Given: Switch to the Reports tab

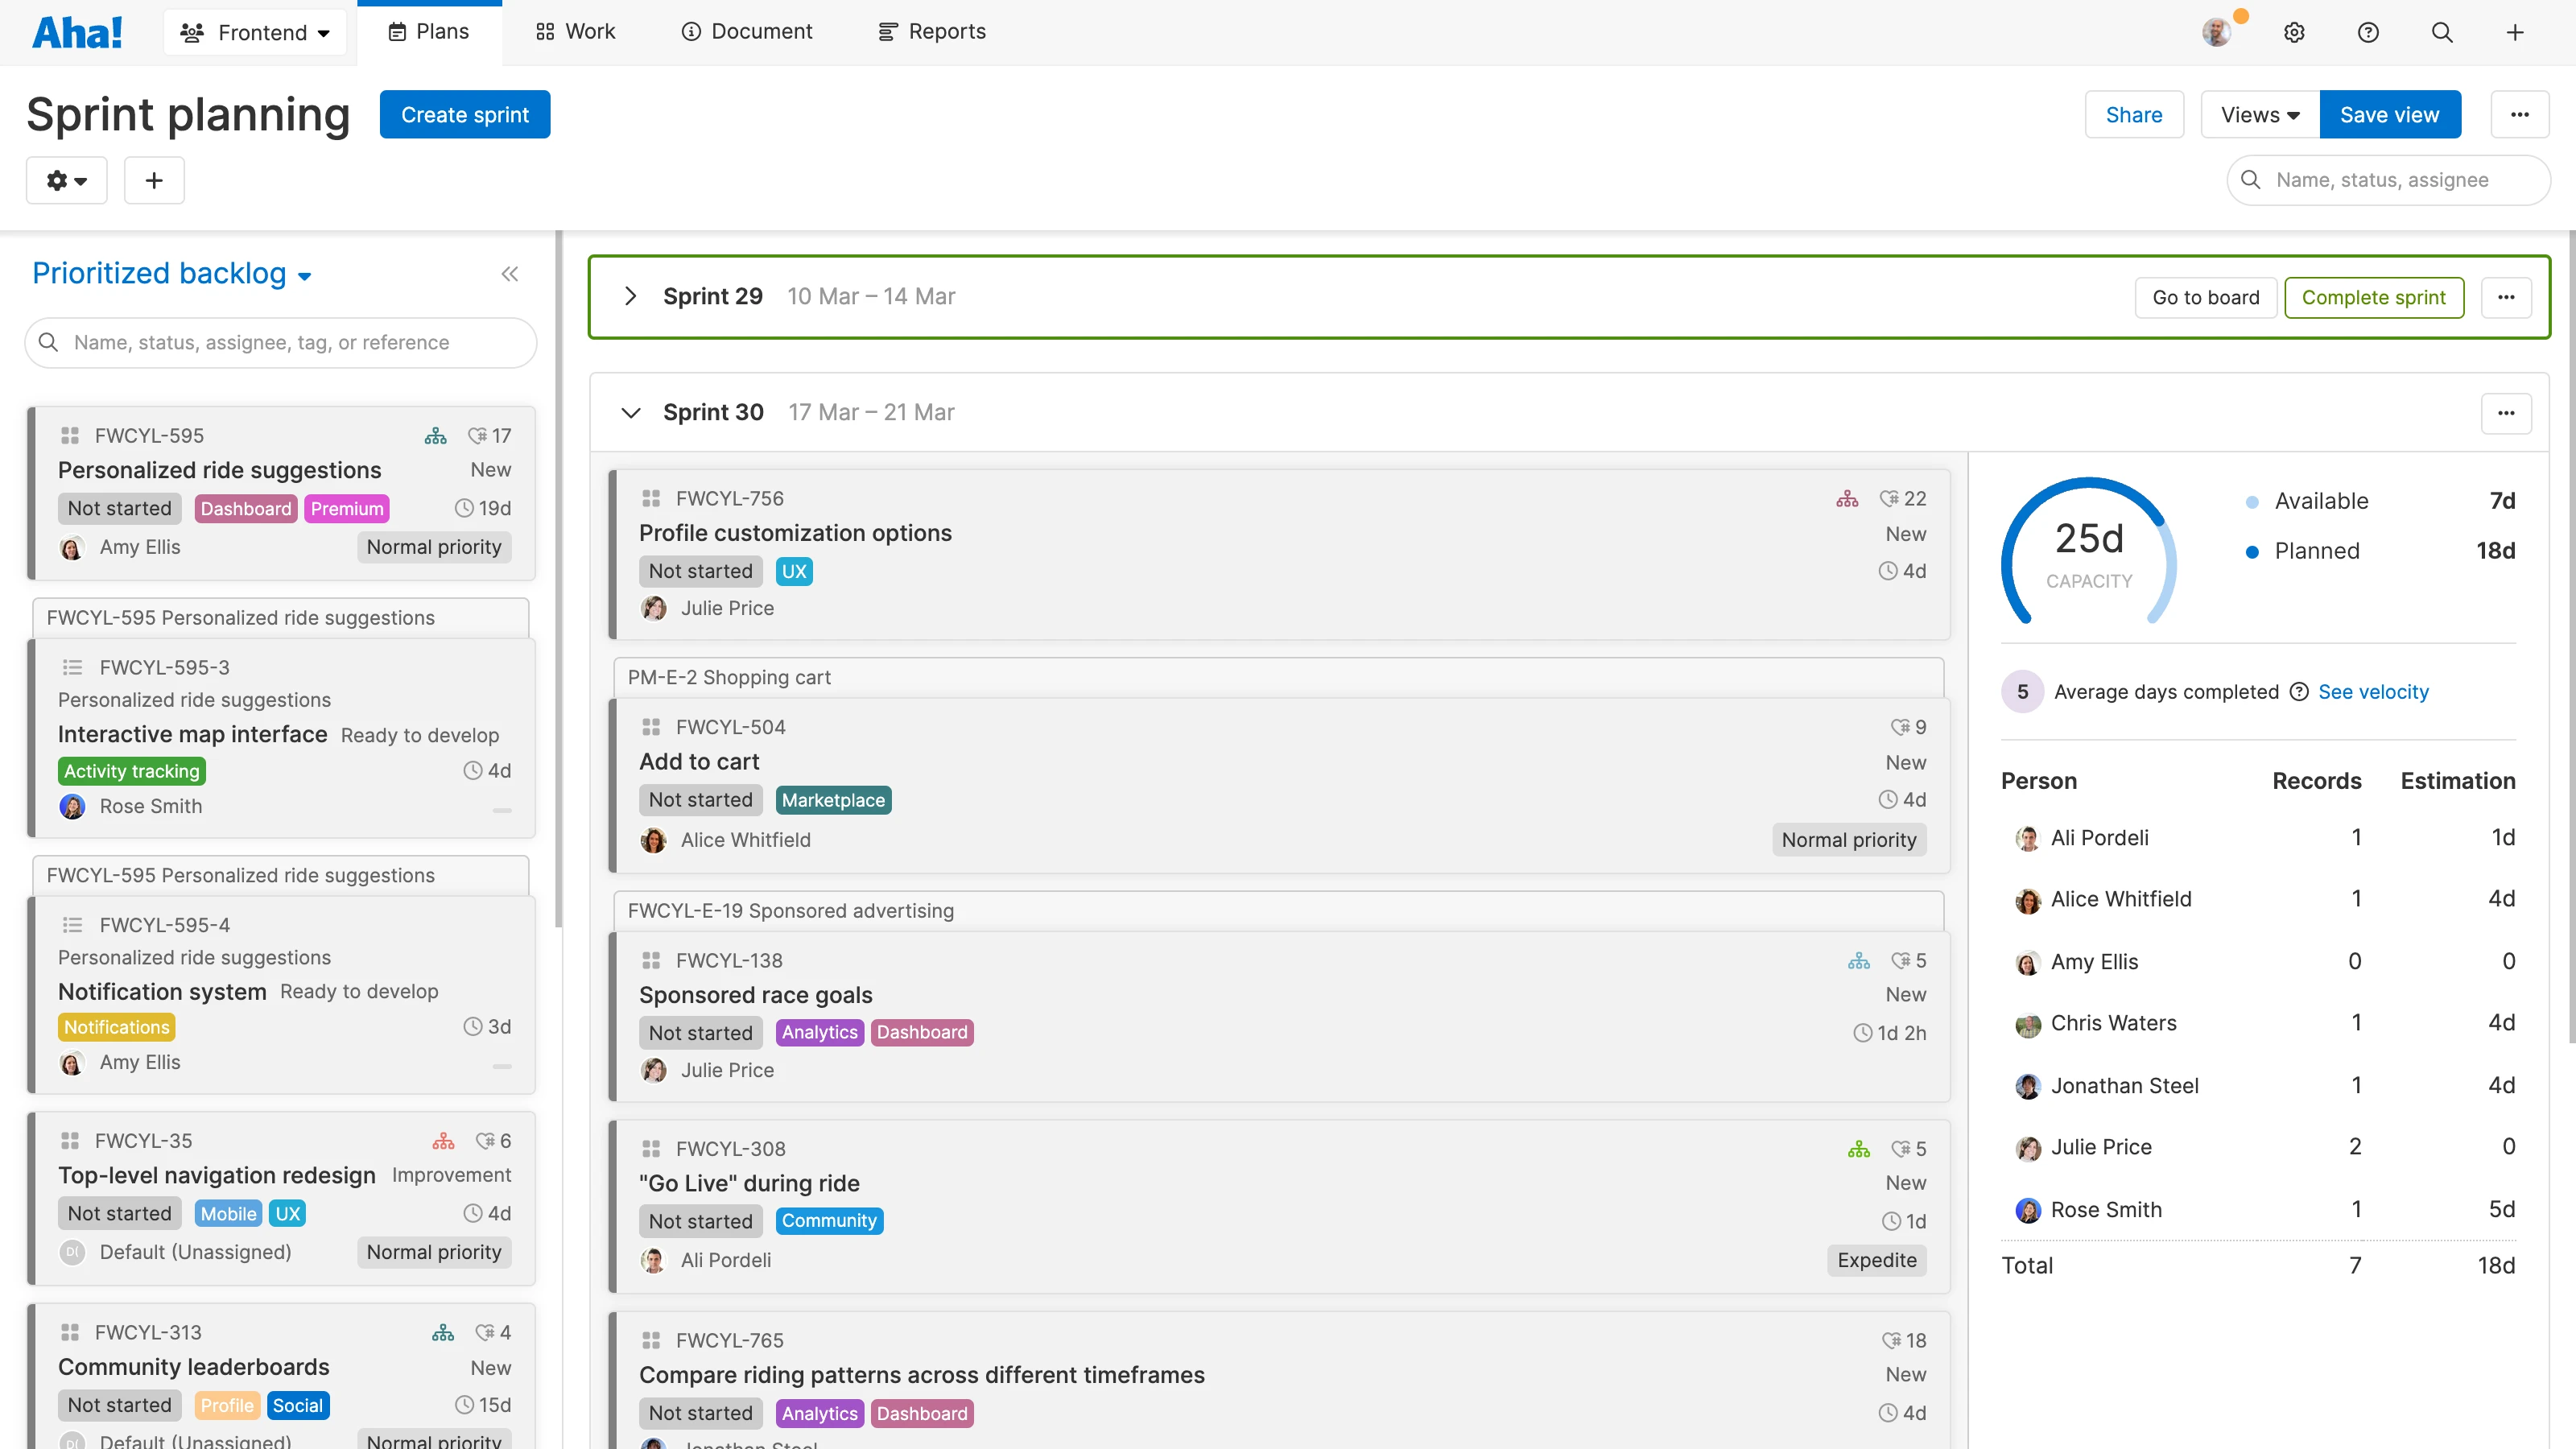Looking at the screenshot, I should pyautogui.click(x=931, y=32).
